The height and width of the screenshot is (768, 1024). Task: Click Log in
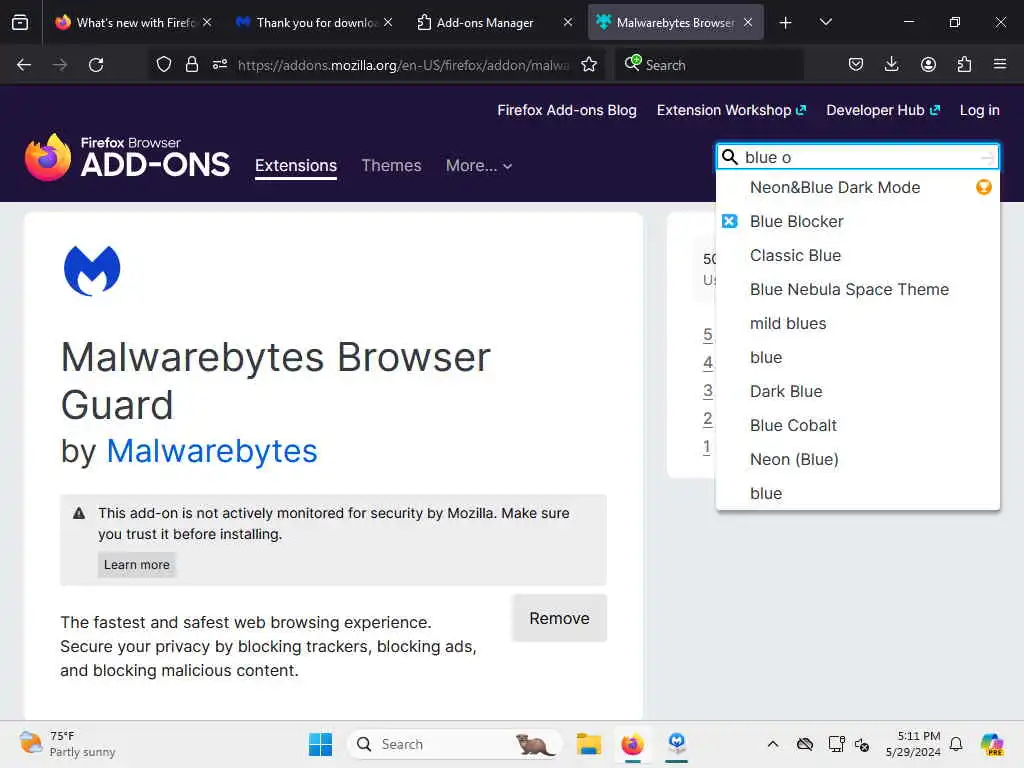979,110
